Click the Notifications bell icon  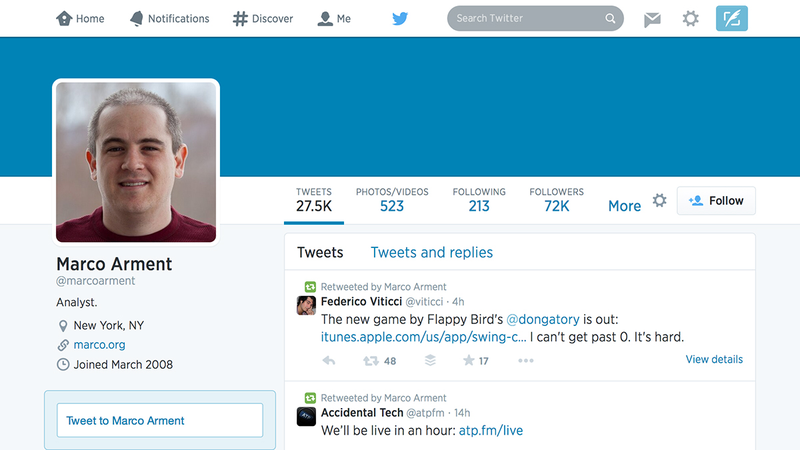[136, 19]
